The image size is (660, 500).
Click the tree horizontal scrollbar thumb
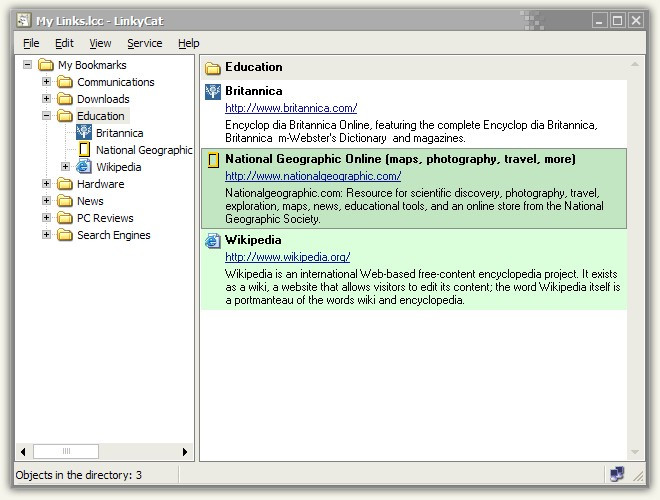pyautogui.click(x=66, y=452)
